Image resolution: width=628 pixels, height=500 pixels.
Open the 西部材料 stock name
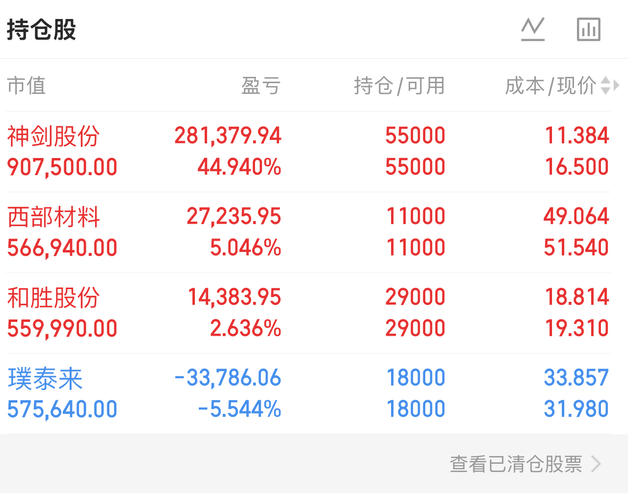[x=53, y=217]
